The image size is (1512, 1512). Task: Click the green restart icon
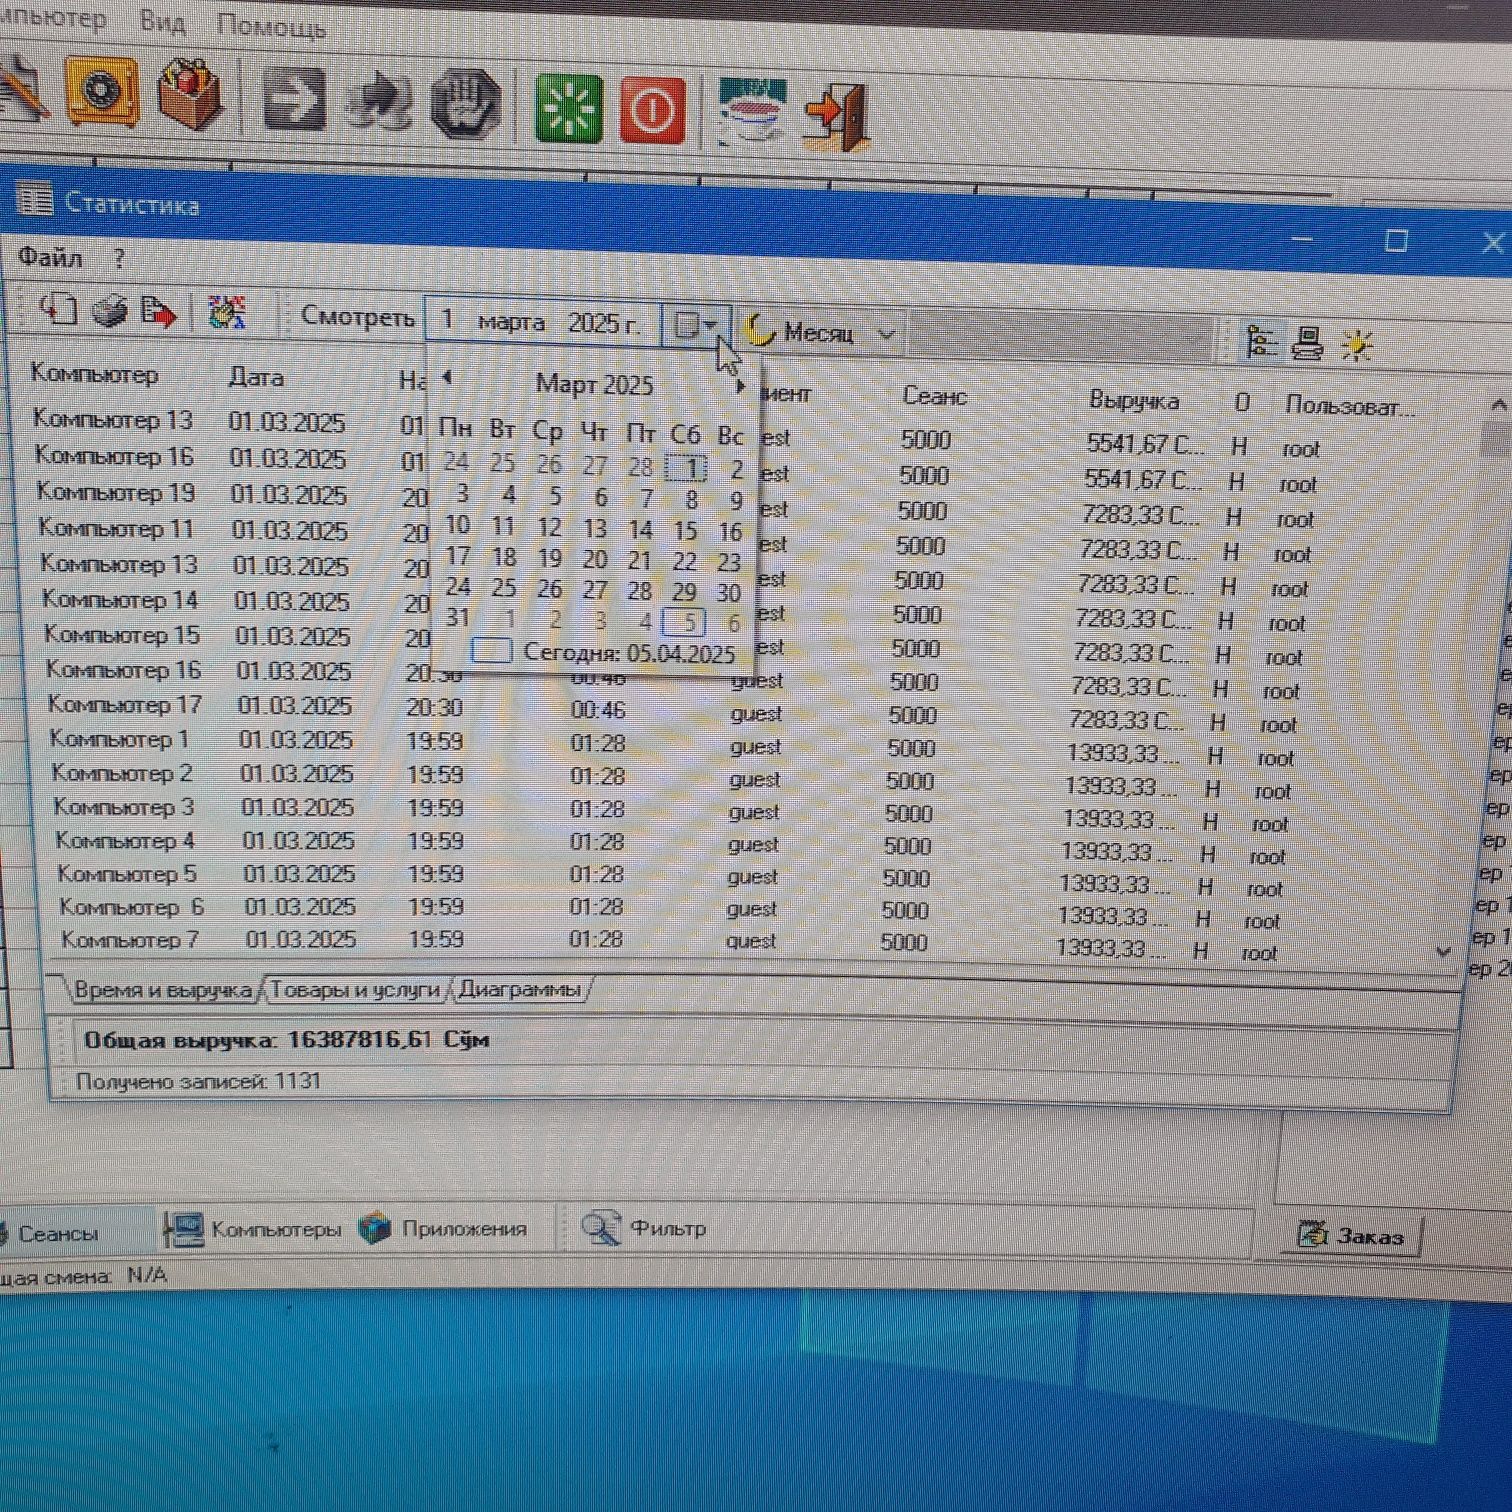569,107
